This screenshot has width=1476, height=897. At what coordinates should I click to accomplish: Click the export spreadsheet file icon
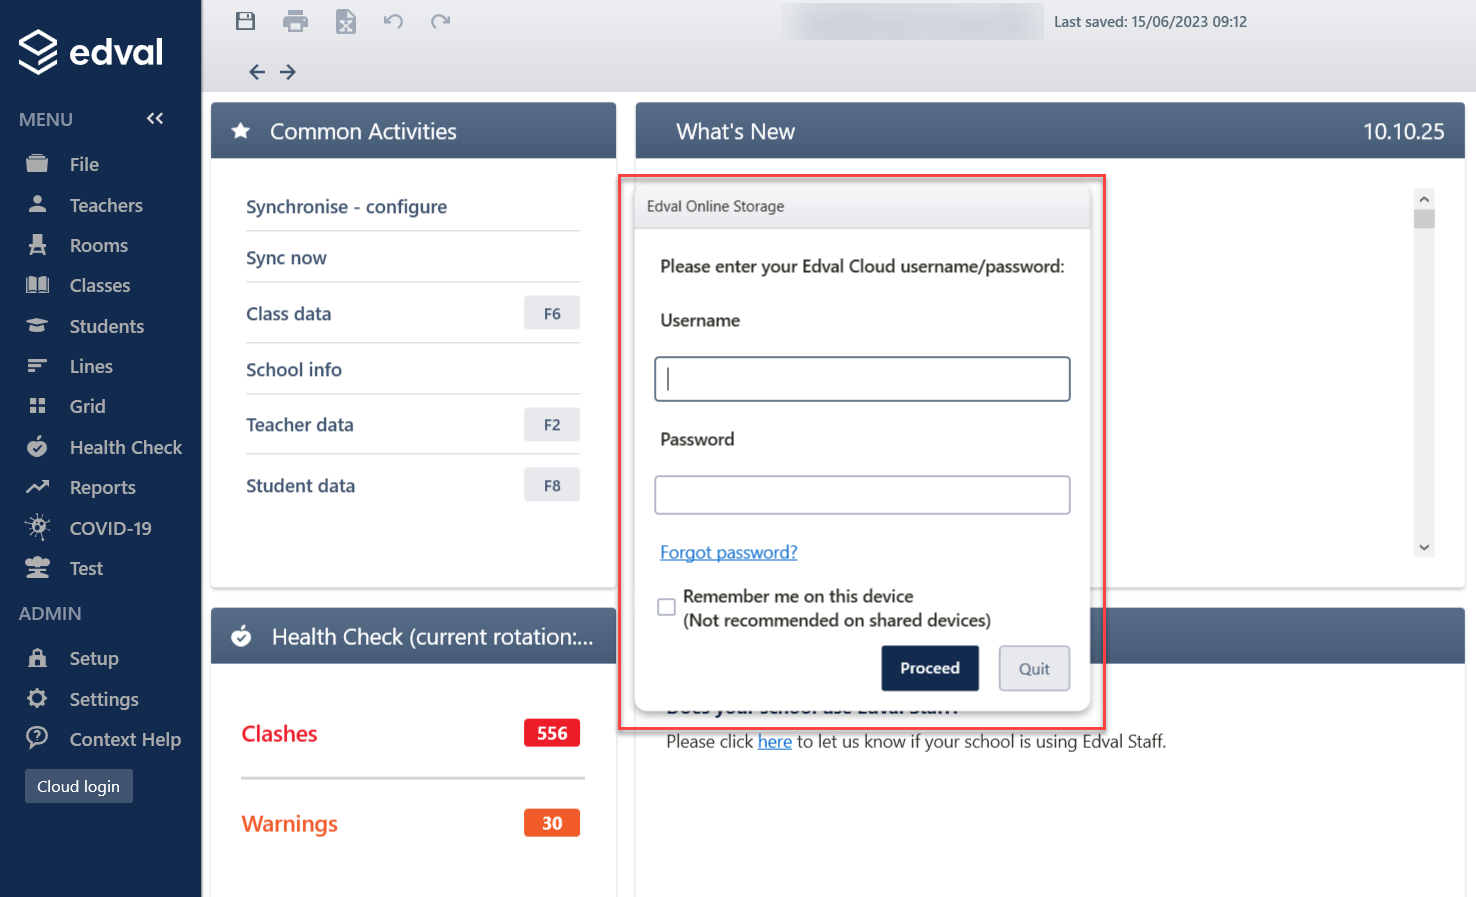click(x=346, y=21)
